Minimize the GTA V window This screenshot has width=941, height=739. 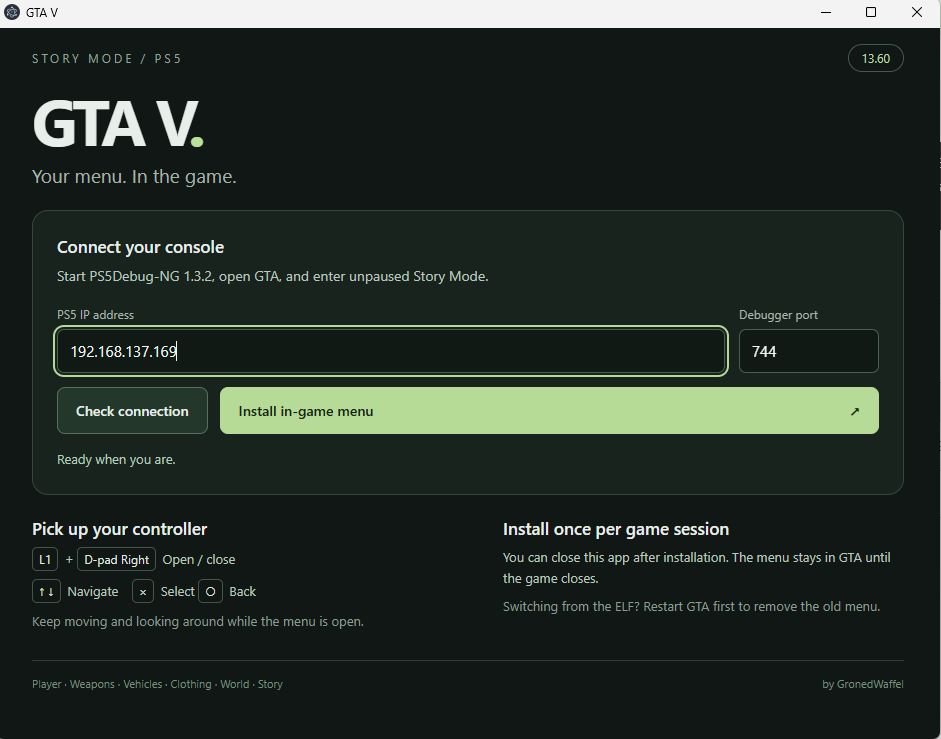click(826, 12)
